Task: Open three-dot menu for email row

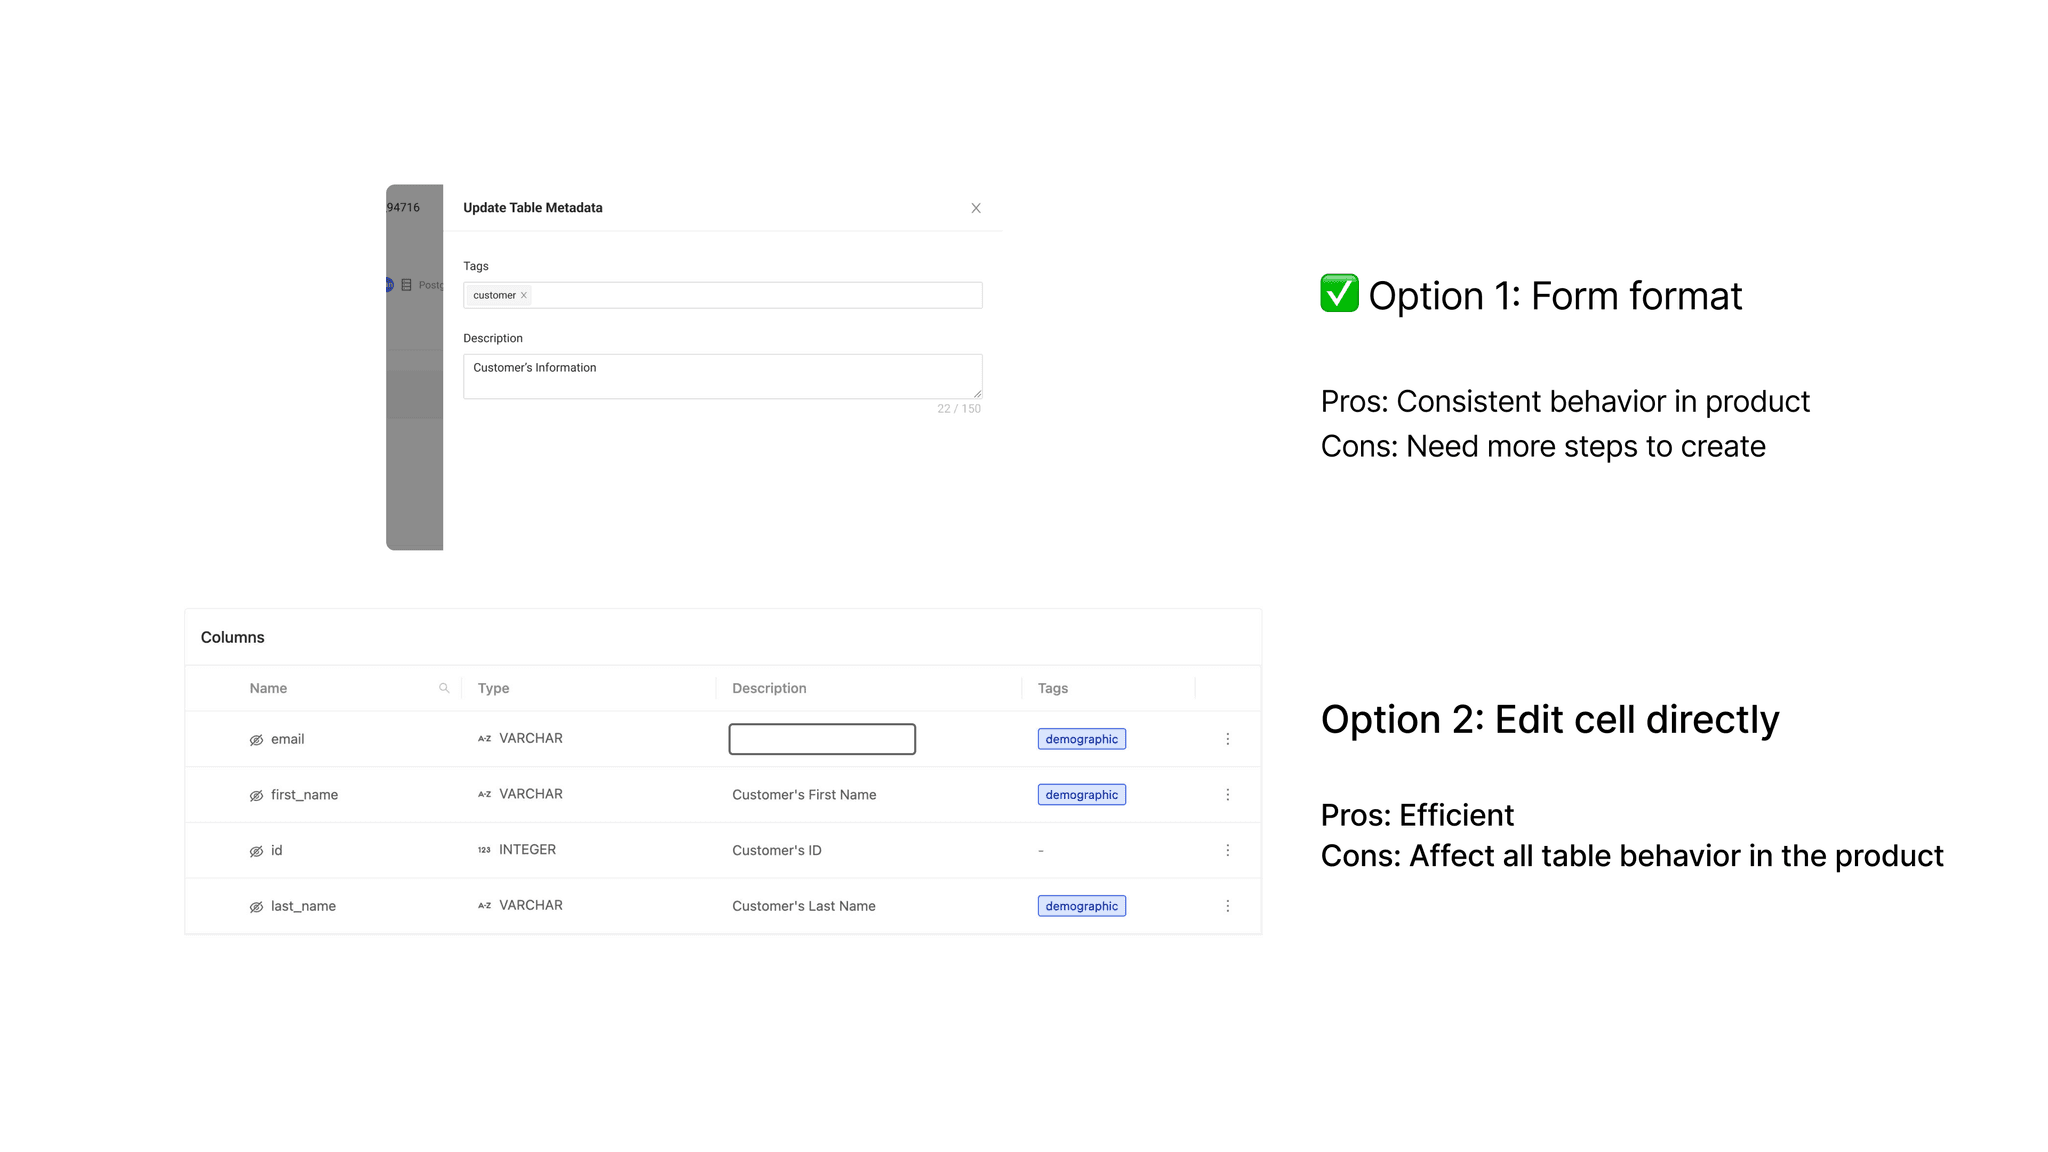Action: pyautogui.click(x=1228, y=739)
